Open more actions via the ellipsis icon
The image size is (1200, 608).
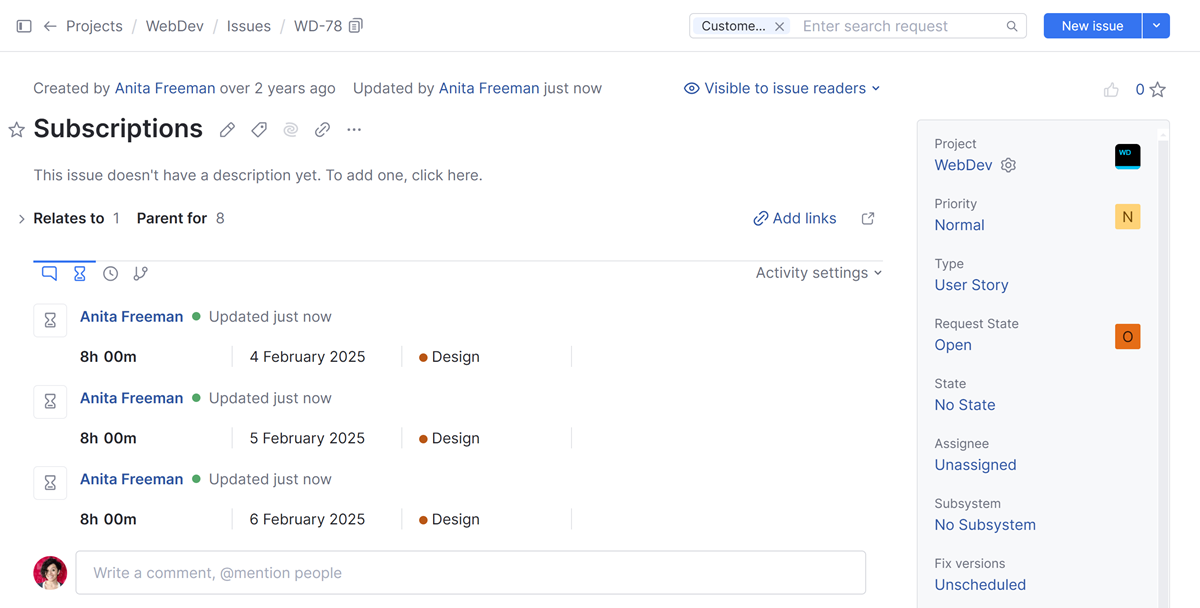pos(353,129)
